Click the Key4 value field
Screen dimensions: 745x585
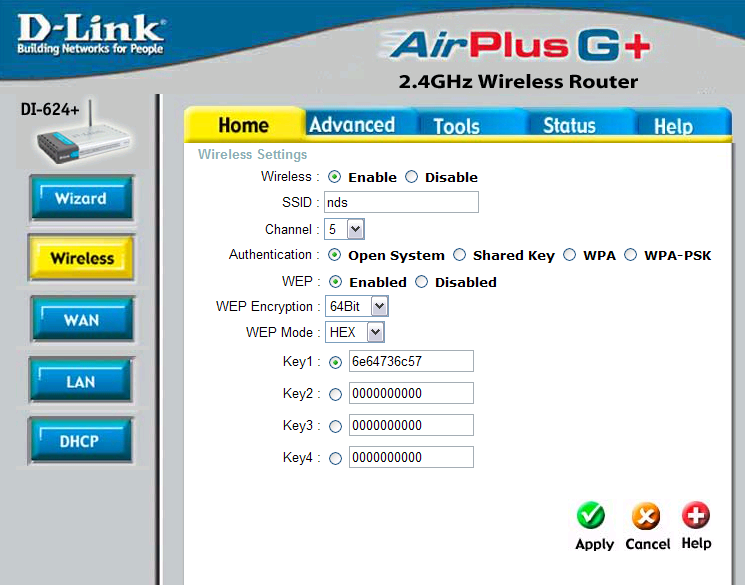(411, 457)
